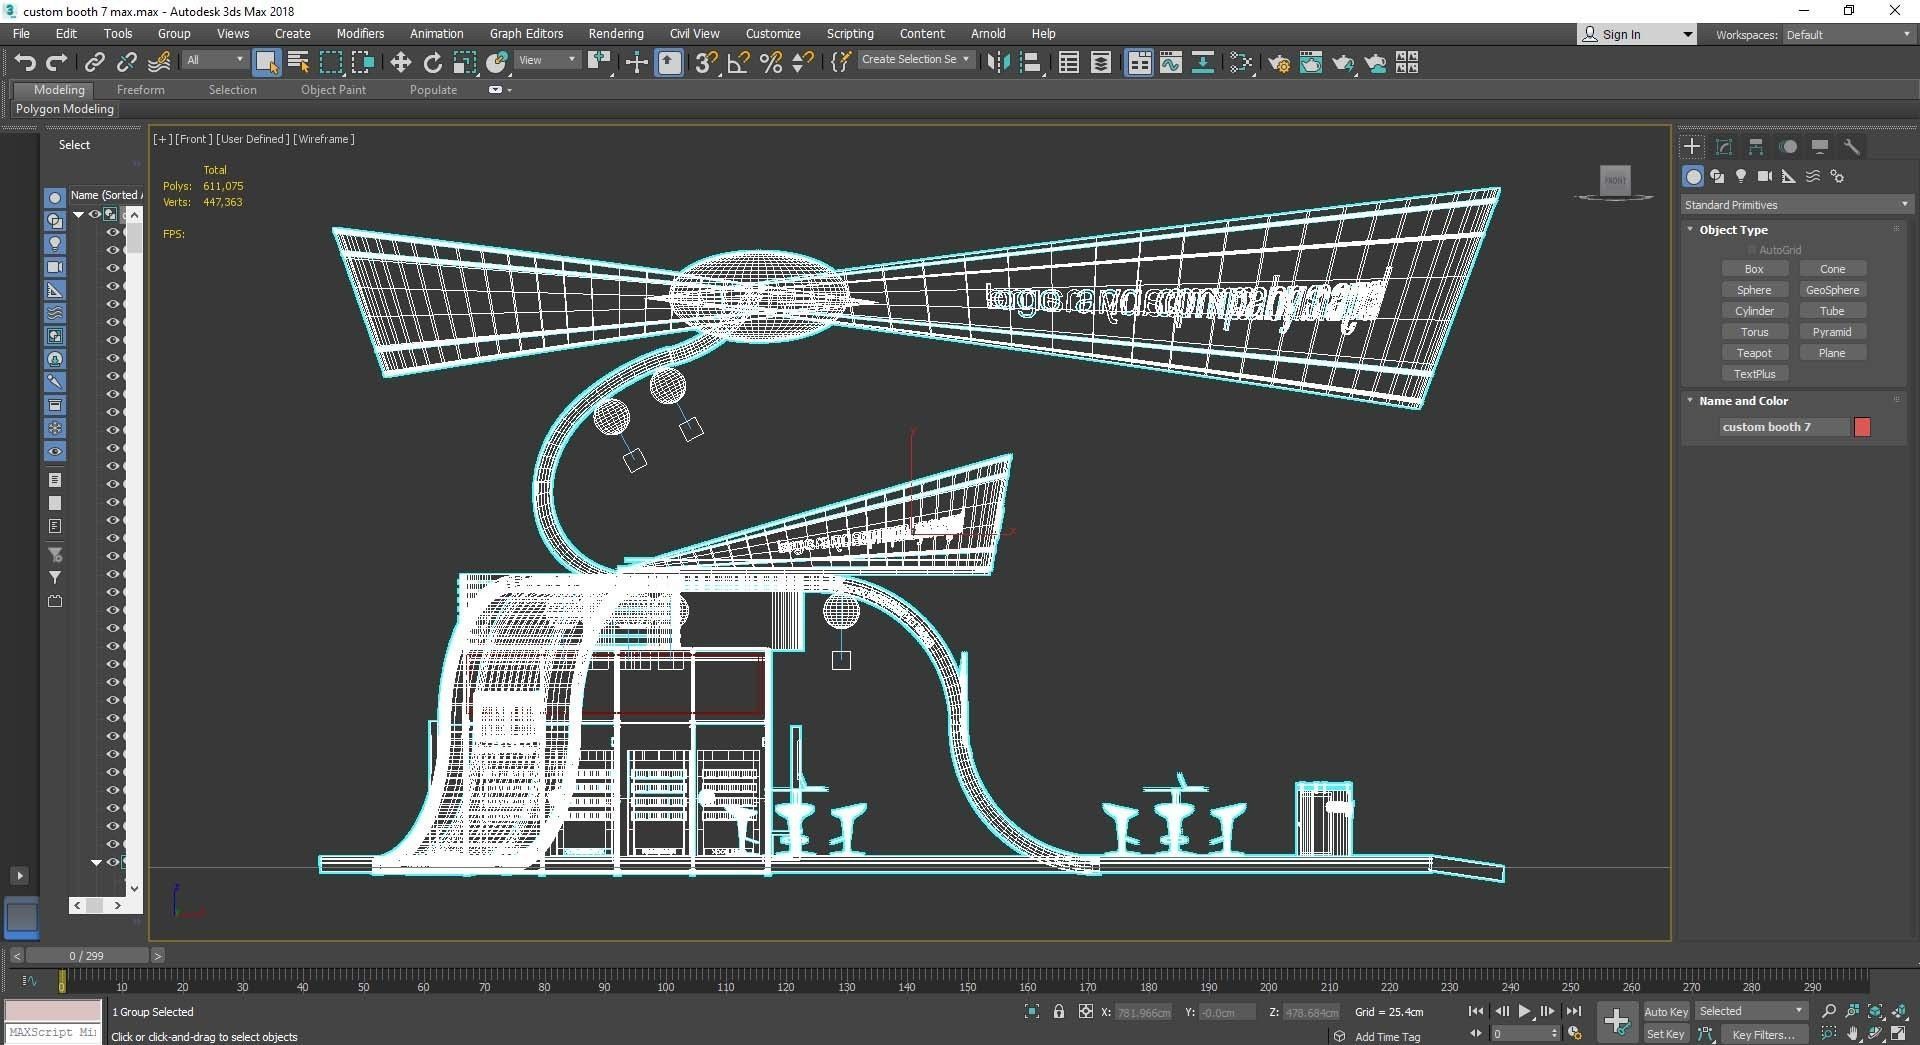1920x1045 pixels.
Task: Open the Rendering menu
Action: click(x=616, y=33)
